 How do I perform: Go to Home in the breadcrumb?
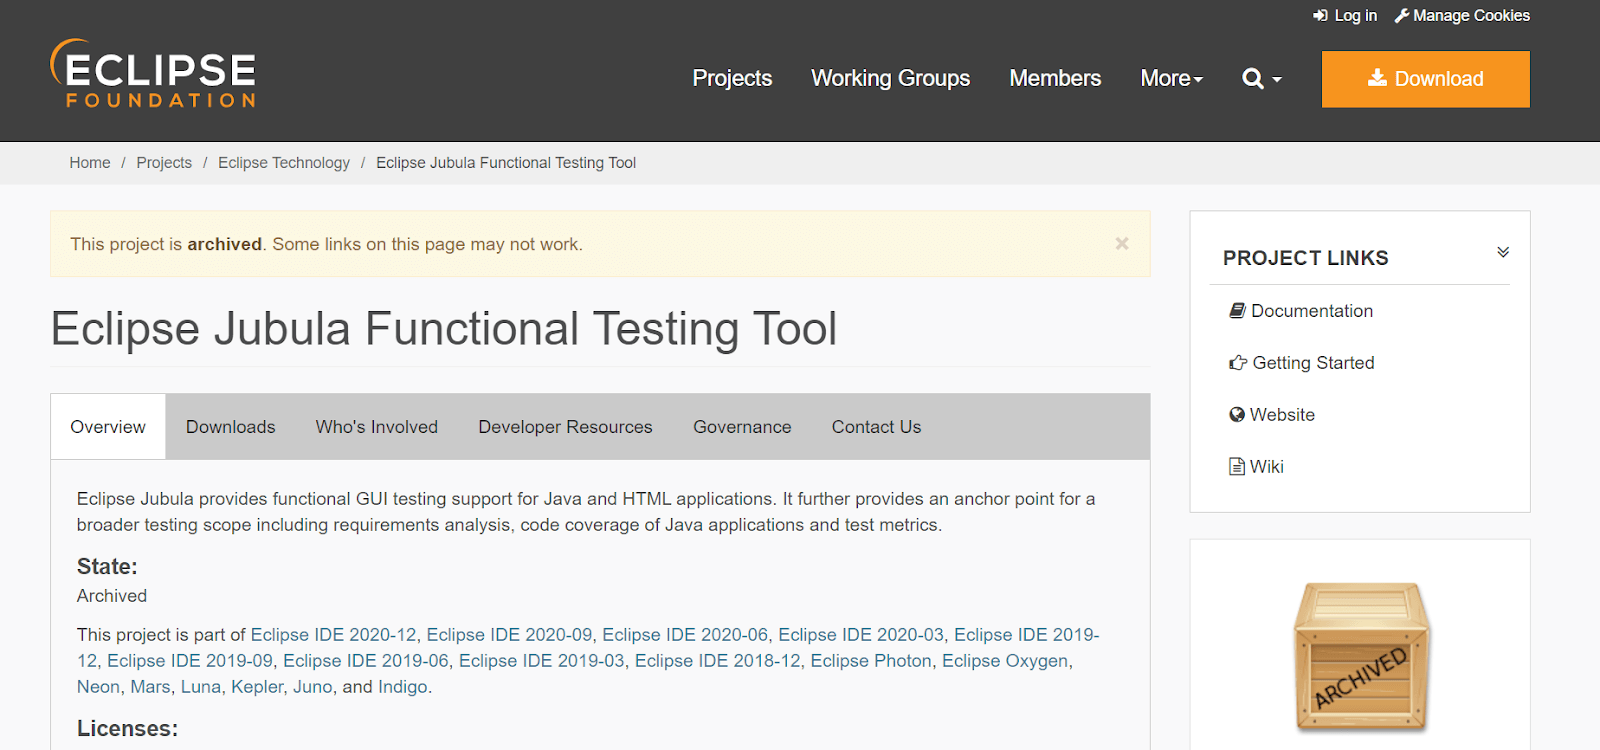[x=90, y=163]
